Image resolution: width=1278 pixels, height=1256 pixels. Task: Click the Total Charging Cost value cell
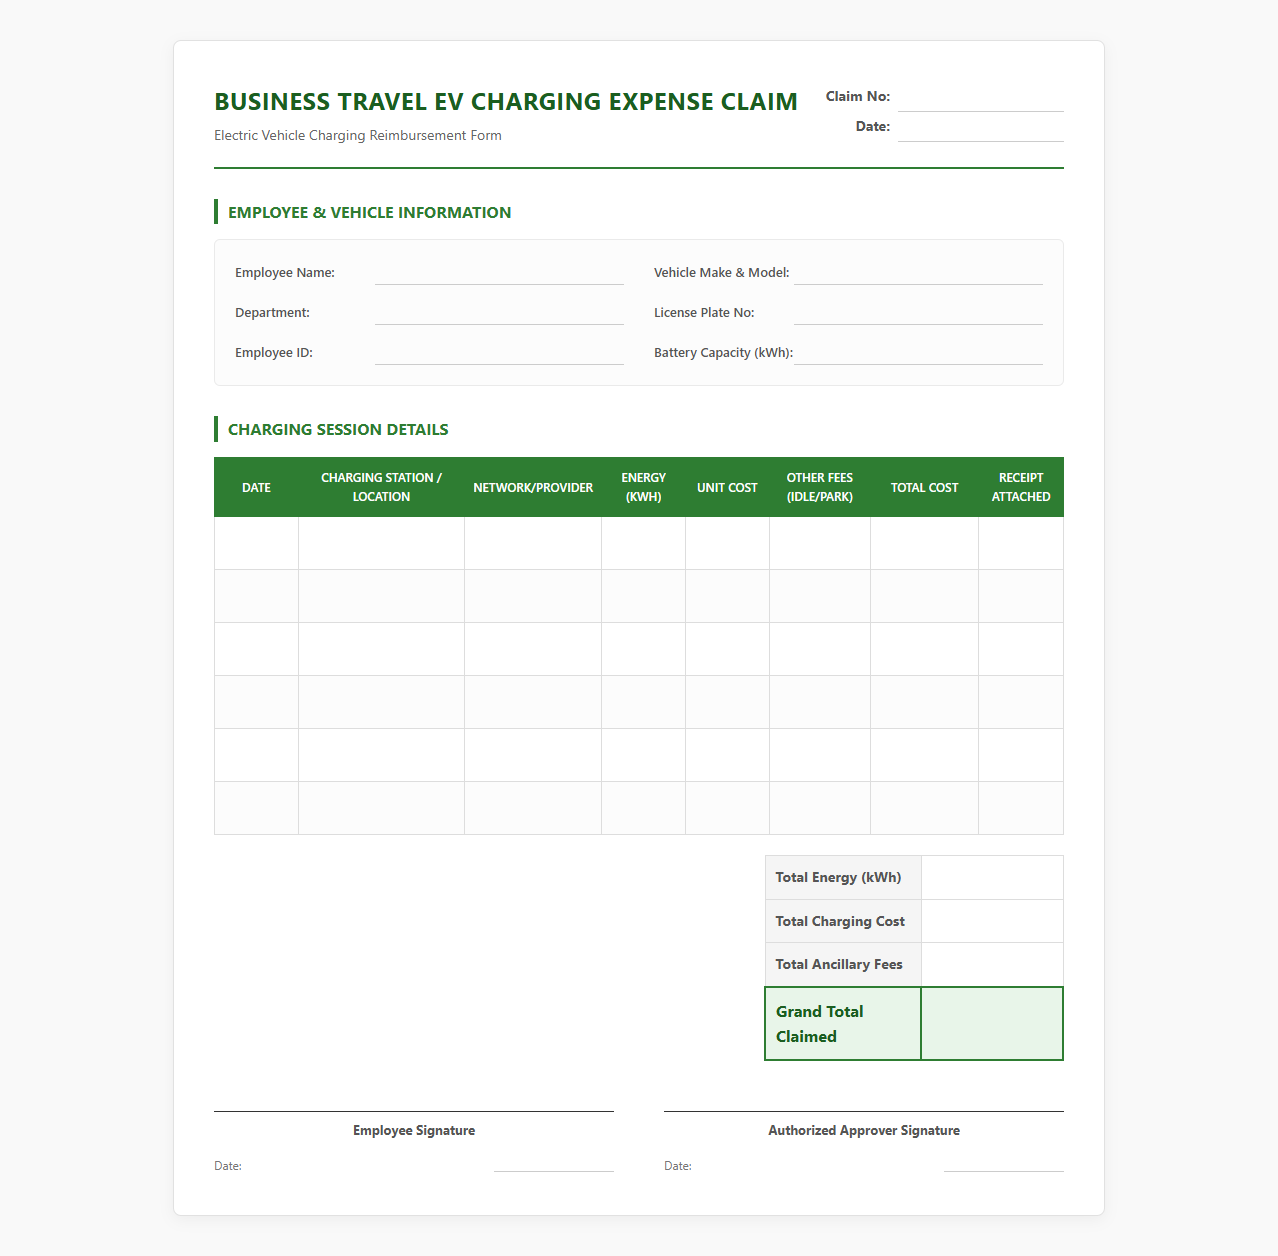click(992, 921)
